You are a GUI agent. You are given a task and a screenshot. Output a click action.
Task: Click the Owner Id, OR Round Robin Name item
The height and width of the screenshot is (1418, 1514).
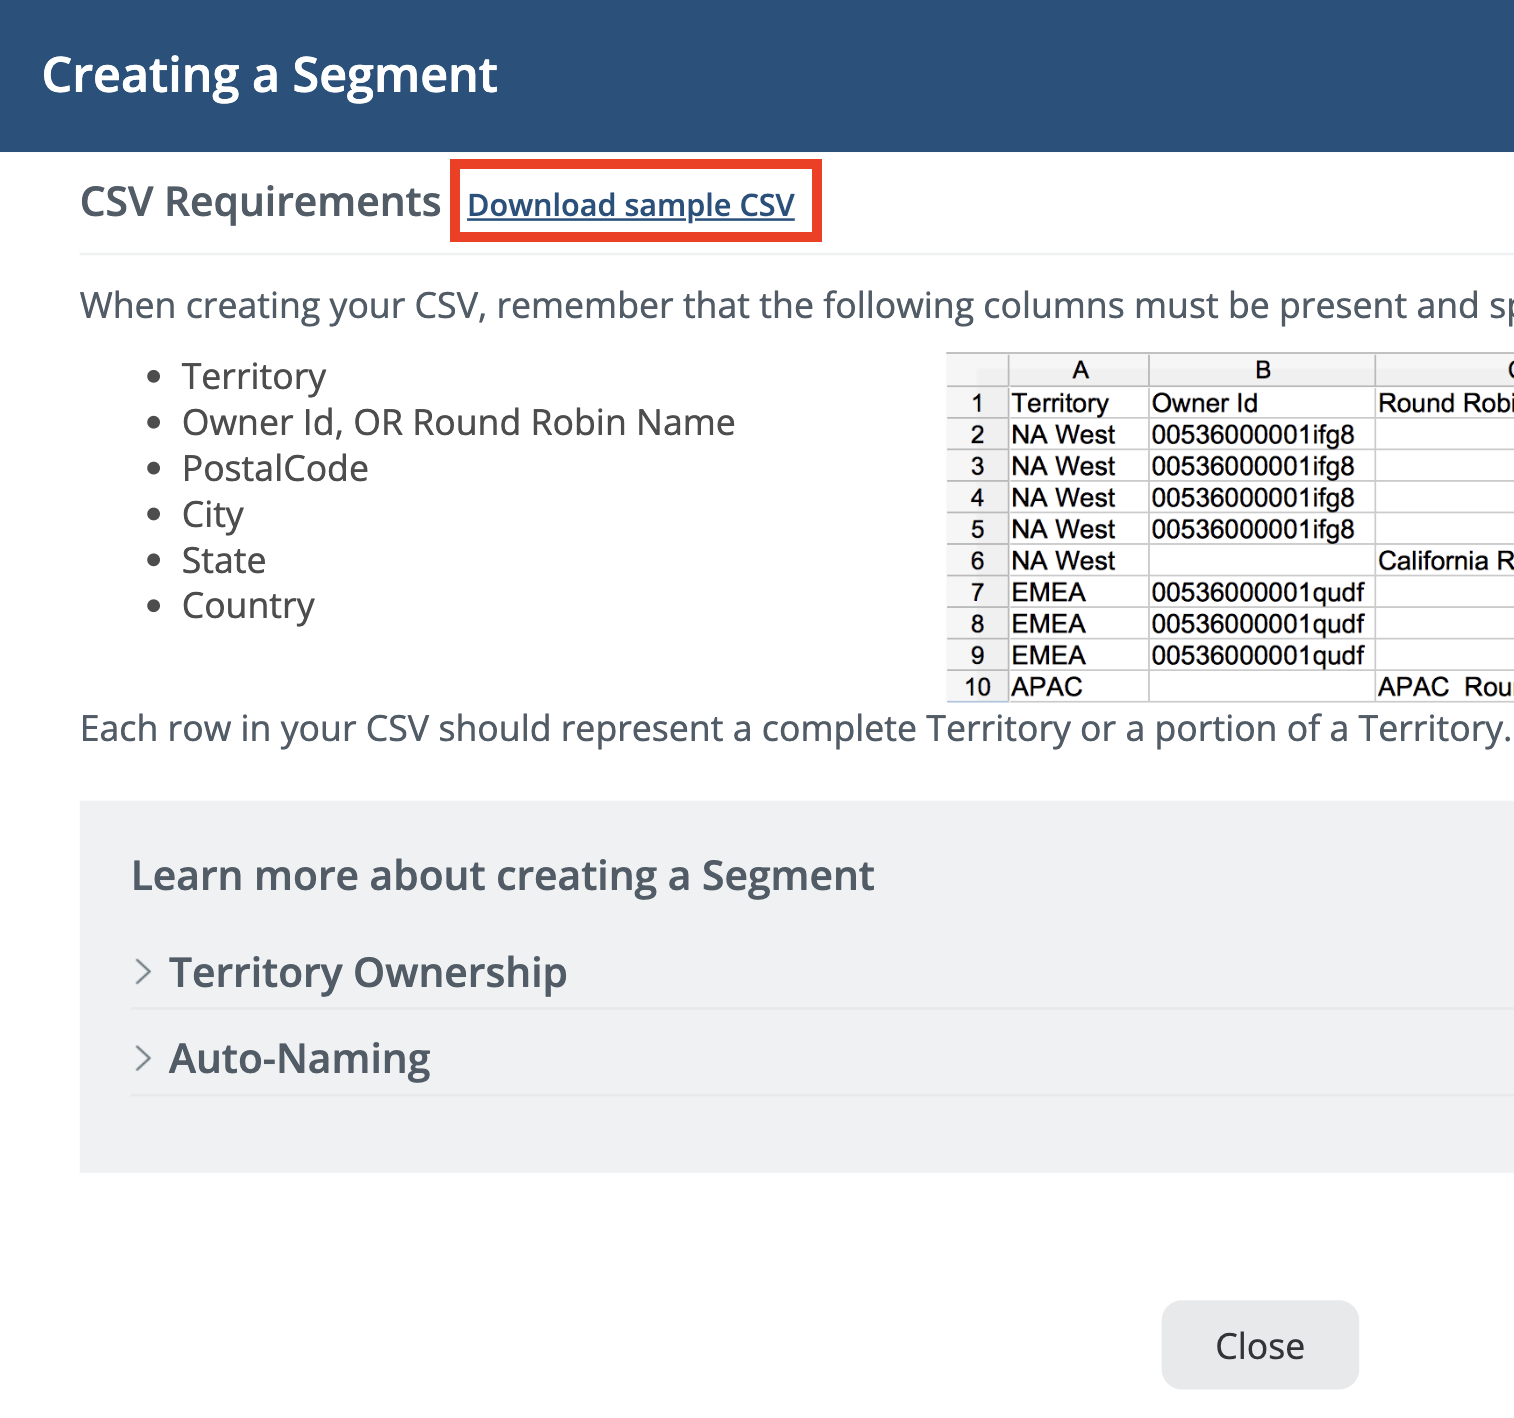pos(458,423)
